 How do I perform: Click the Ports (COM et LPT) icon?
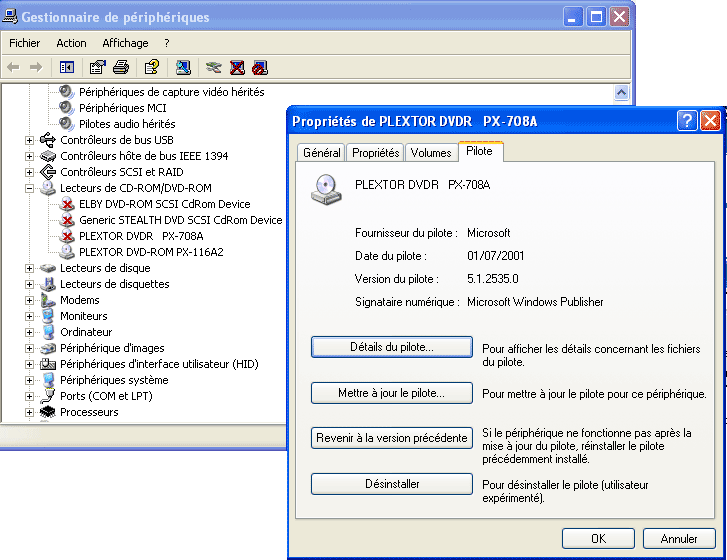48,396
